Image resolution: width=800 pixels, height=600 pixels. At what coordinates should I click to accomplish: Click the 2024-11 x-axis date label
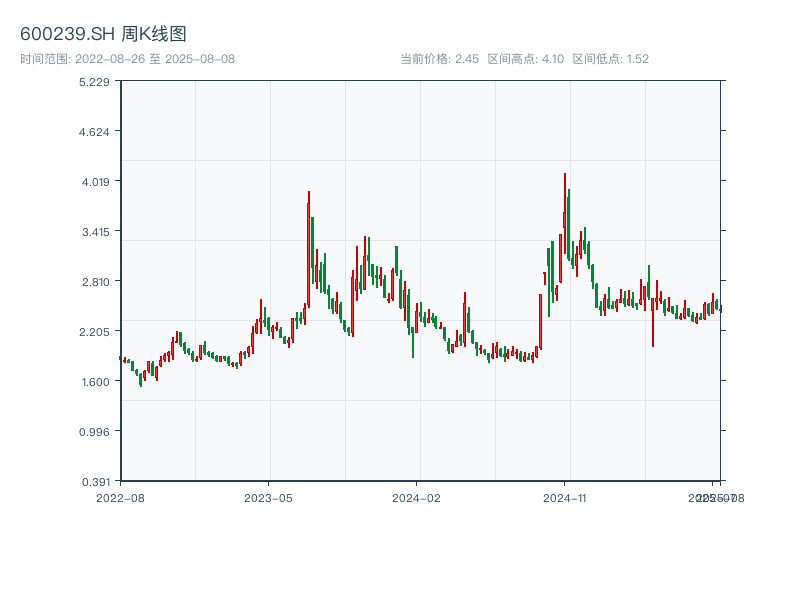click(564, 497)
